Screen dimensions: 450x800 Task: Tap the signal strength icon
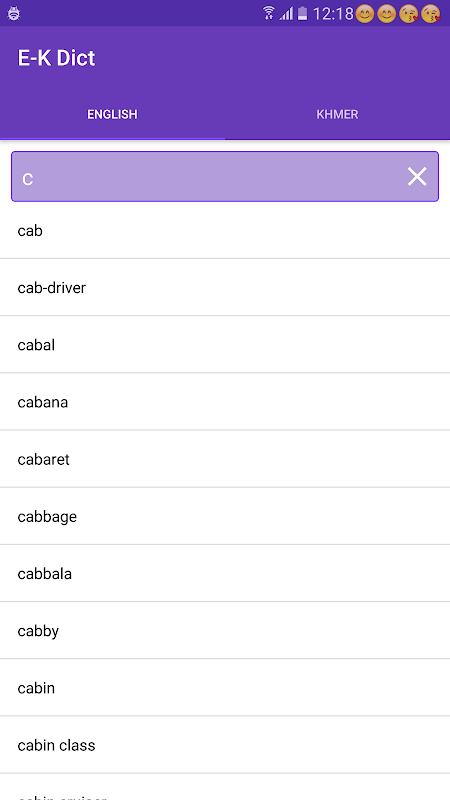click(286, 14)
